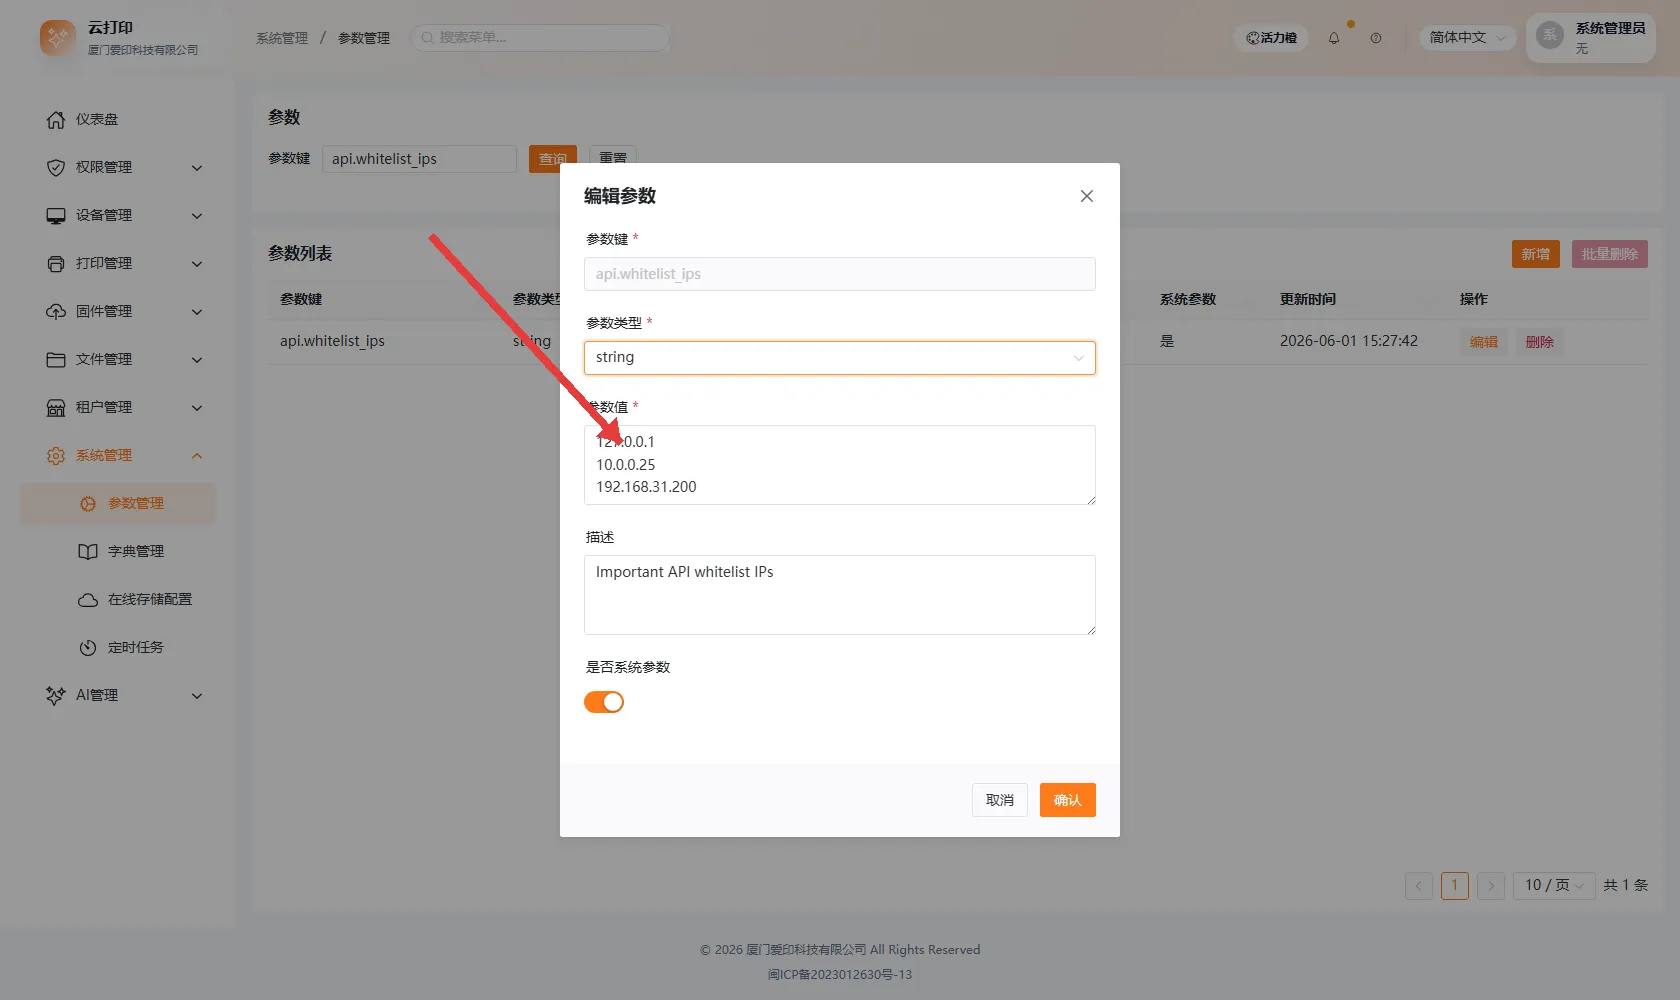Viewport: 1680px width, 1000px height.
Task: Open the 字典管理 submenu item
Action: tap(118, 552)
